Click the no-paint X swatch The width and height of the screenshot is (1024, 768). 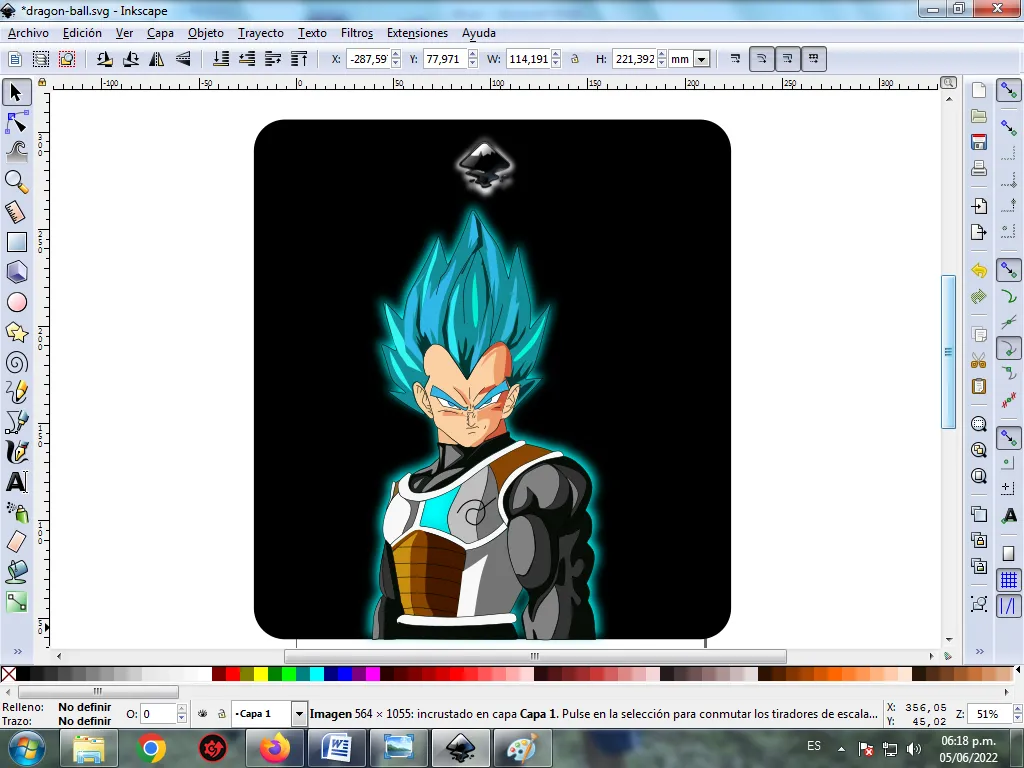[8, 674]
